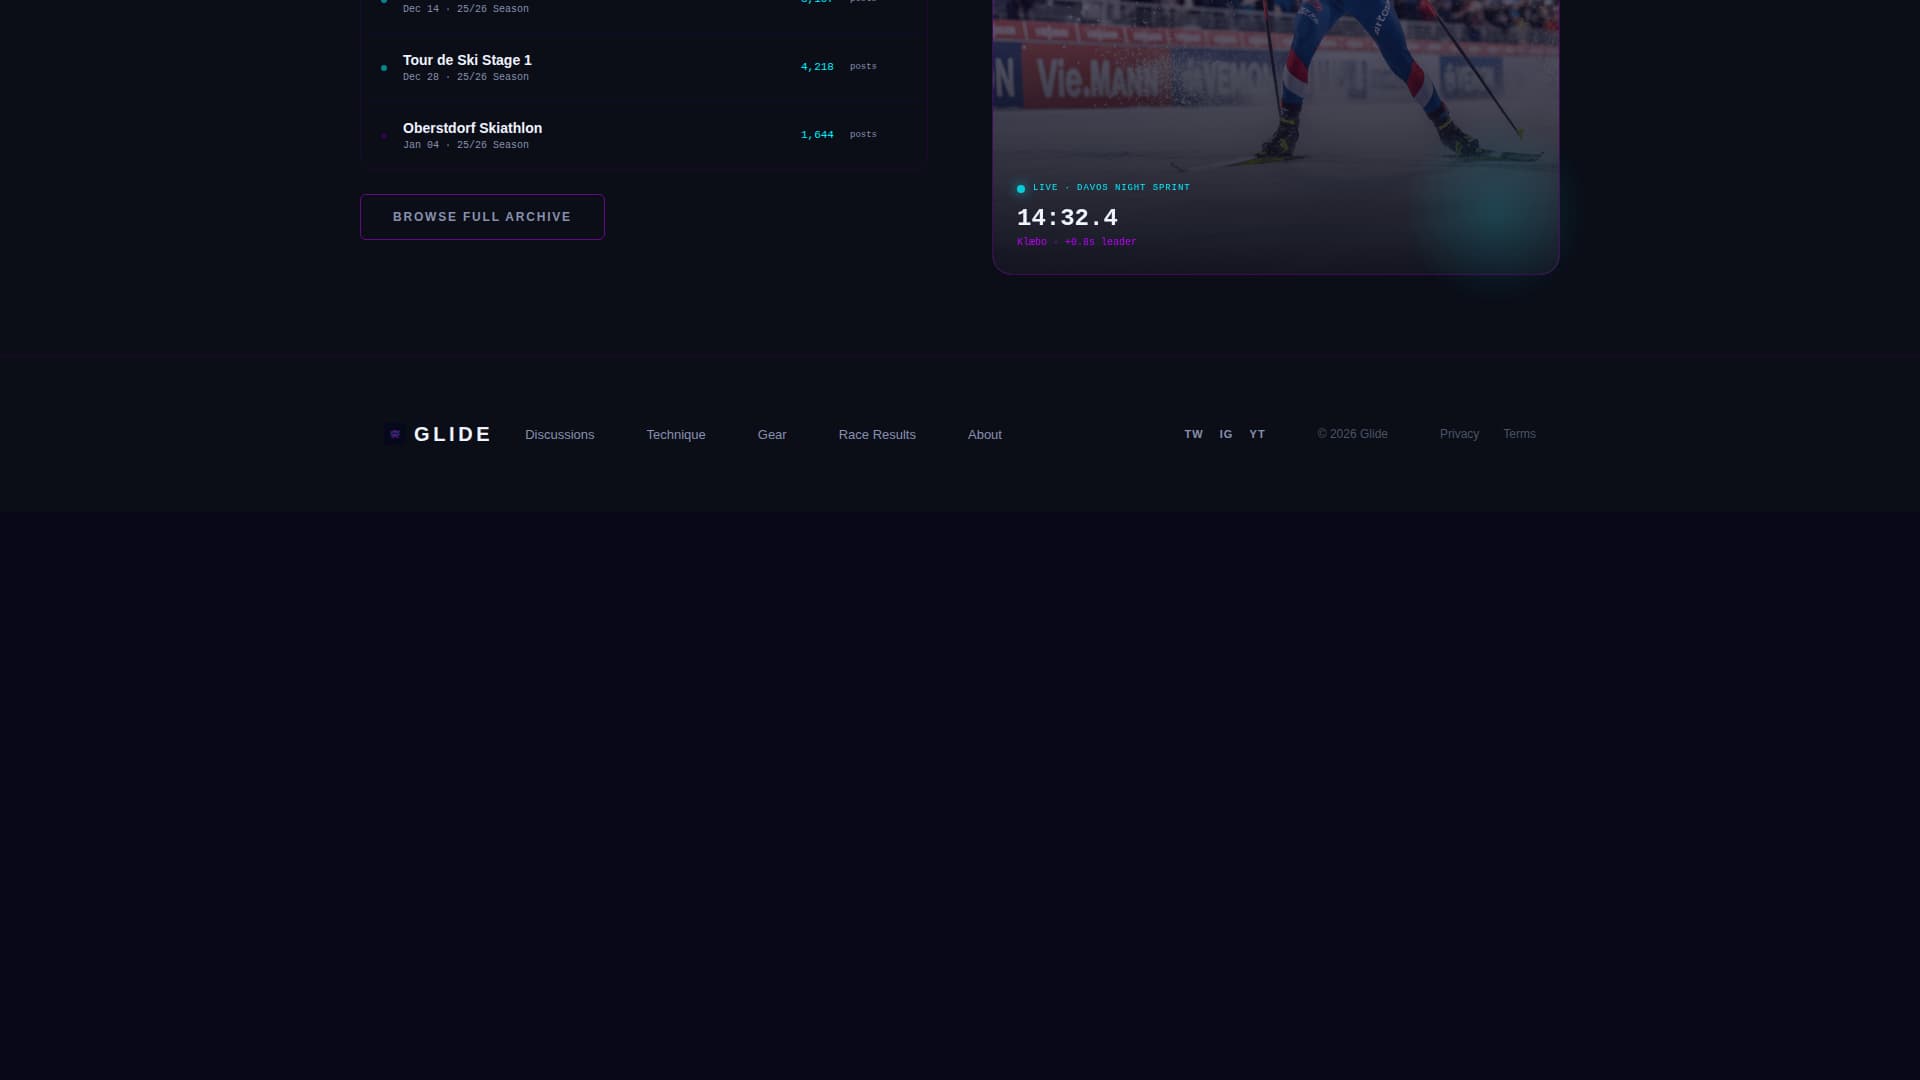The width and height of the screenshot is (1920, 1080).
Task: Click the 14:32.4 live timer
Action: pyautogui.click(x=1067, y=218)
